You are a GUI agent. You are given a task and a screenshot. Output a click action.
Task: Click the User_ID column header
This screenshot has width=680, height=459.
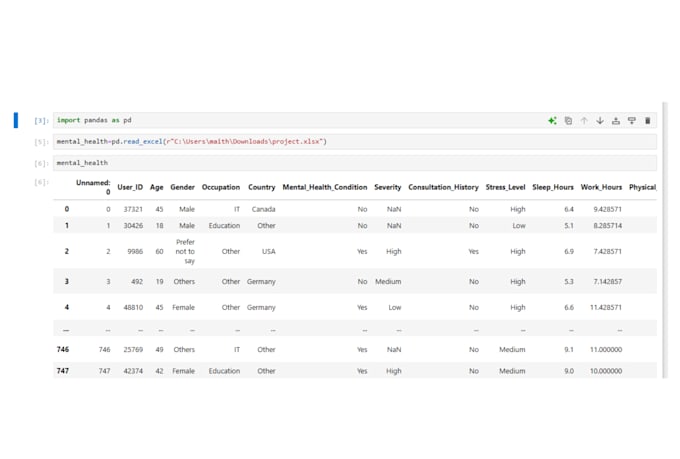(130, 187)
